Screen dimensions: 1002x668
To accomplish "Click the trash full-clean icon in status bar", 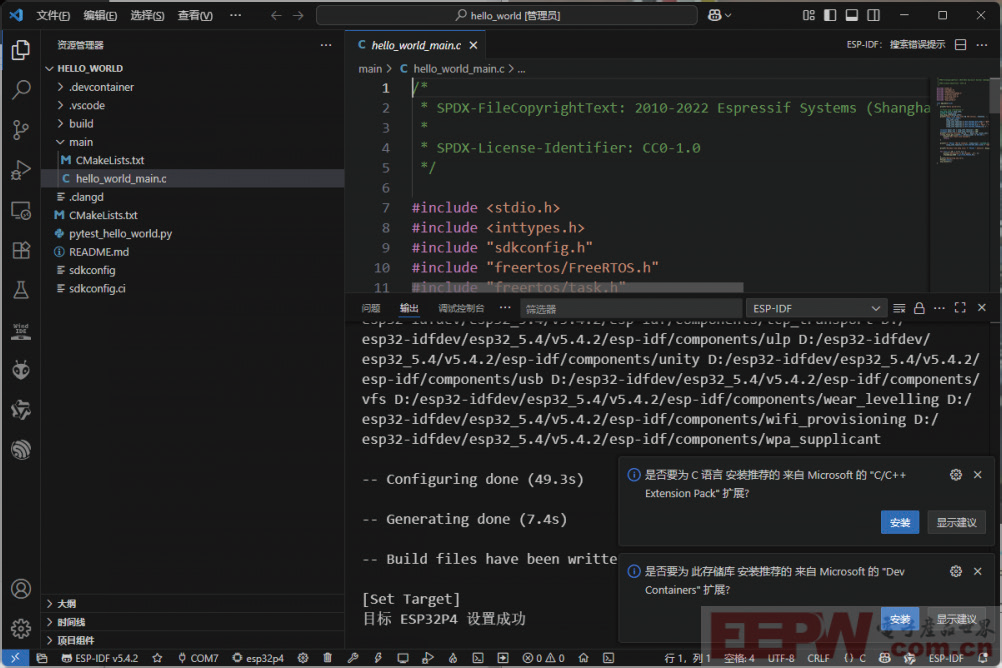I will [328, 658].
